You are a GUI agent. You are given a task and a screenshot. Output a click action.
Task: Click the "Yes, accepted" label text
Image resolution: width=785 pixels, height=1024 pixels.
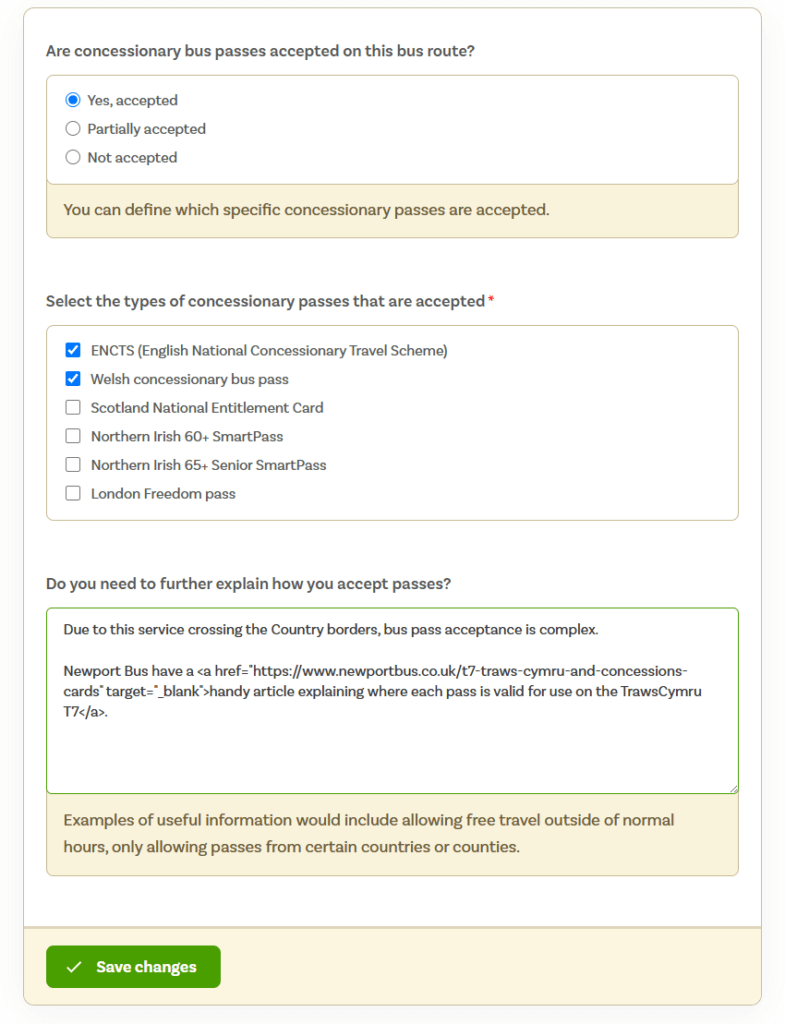tap(133, 100)
